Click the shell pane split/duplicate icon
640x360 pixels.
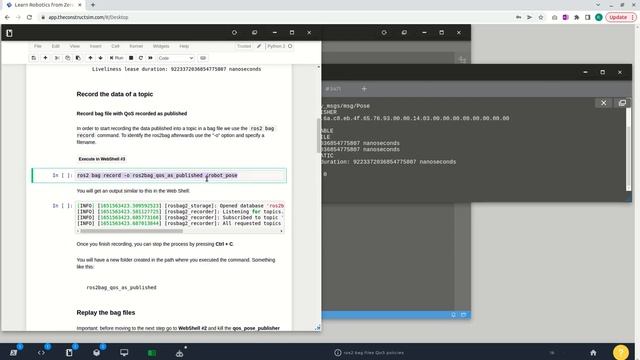pyautogui.click(x=622, y=103)
